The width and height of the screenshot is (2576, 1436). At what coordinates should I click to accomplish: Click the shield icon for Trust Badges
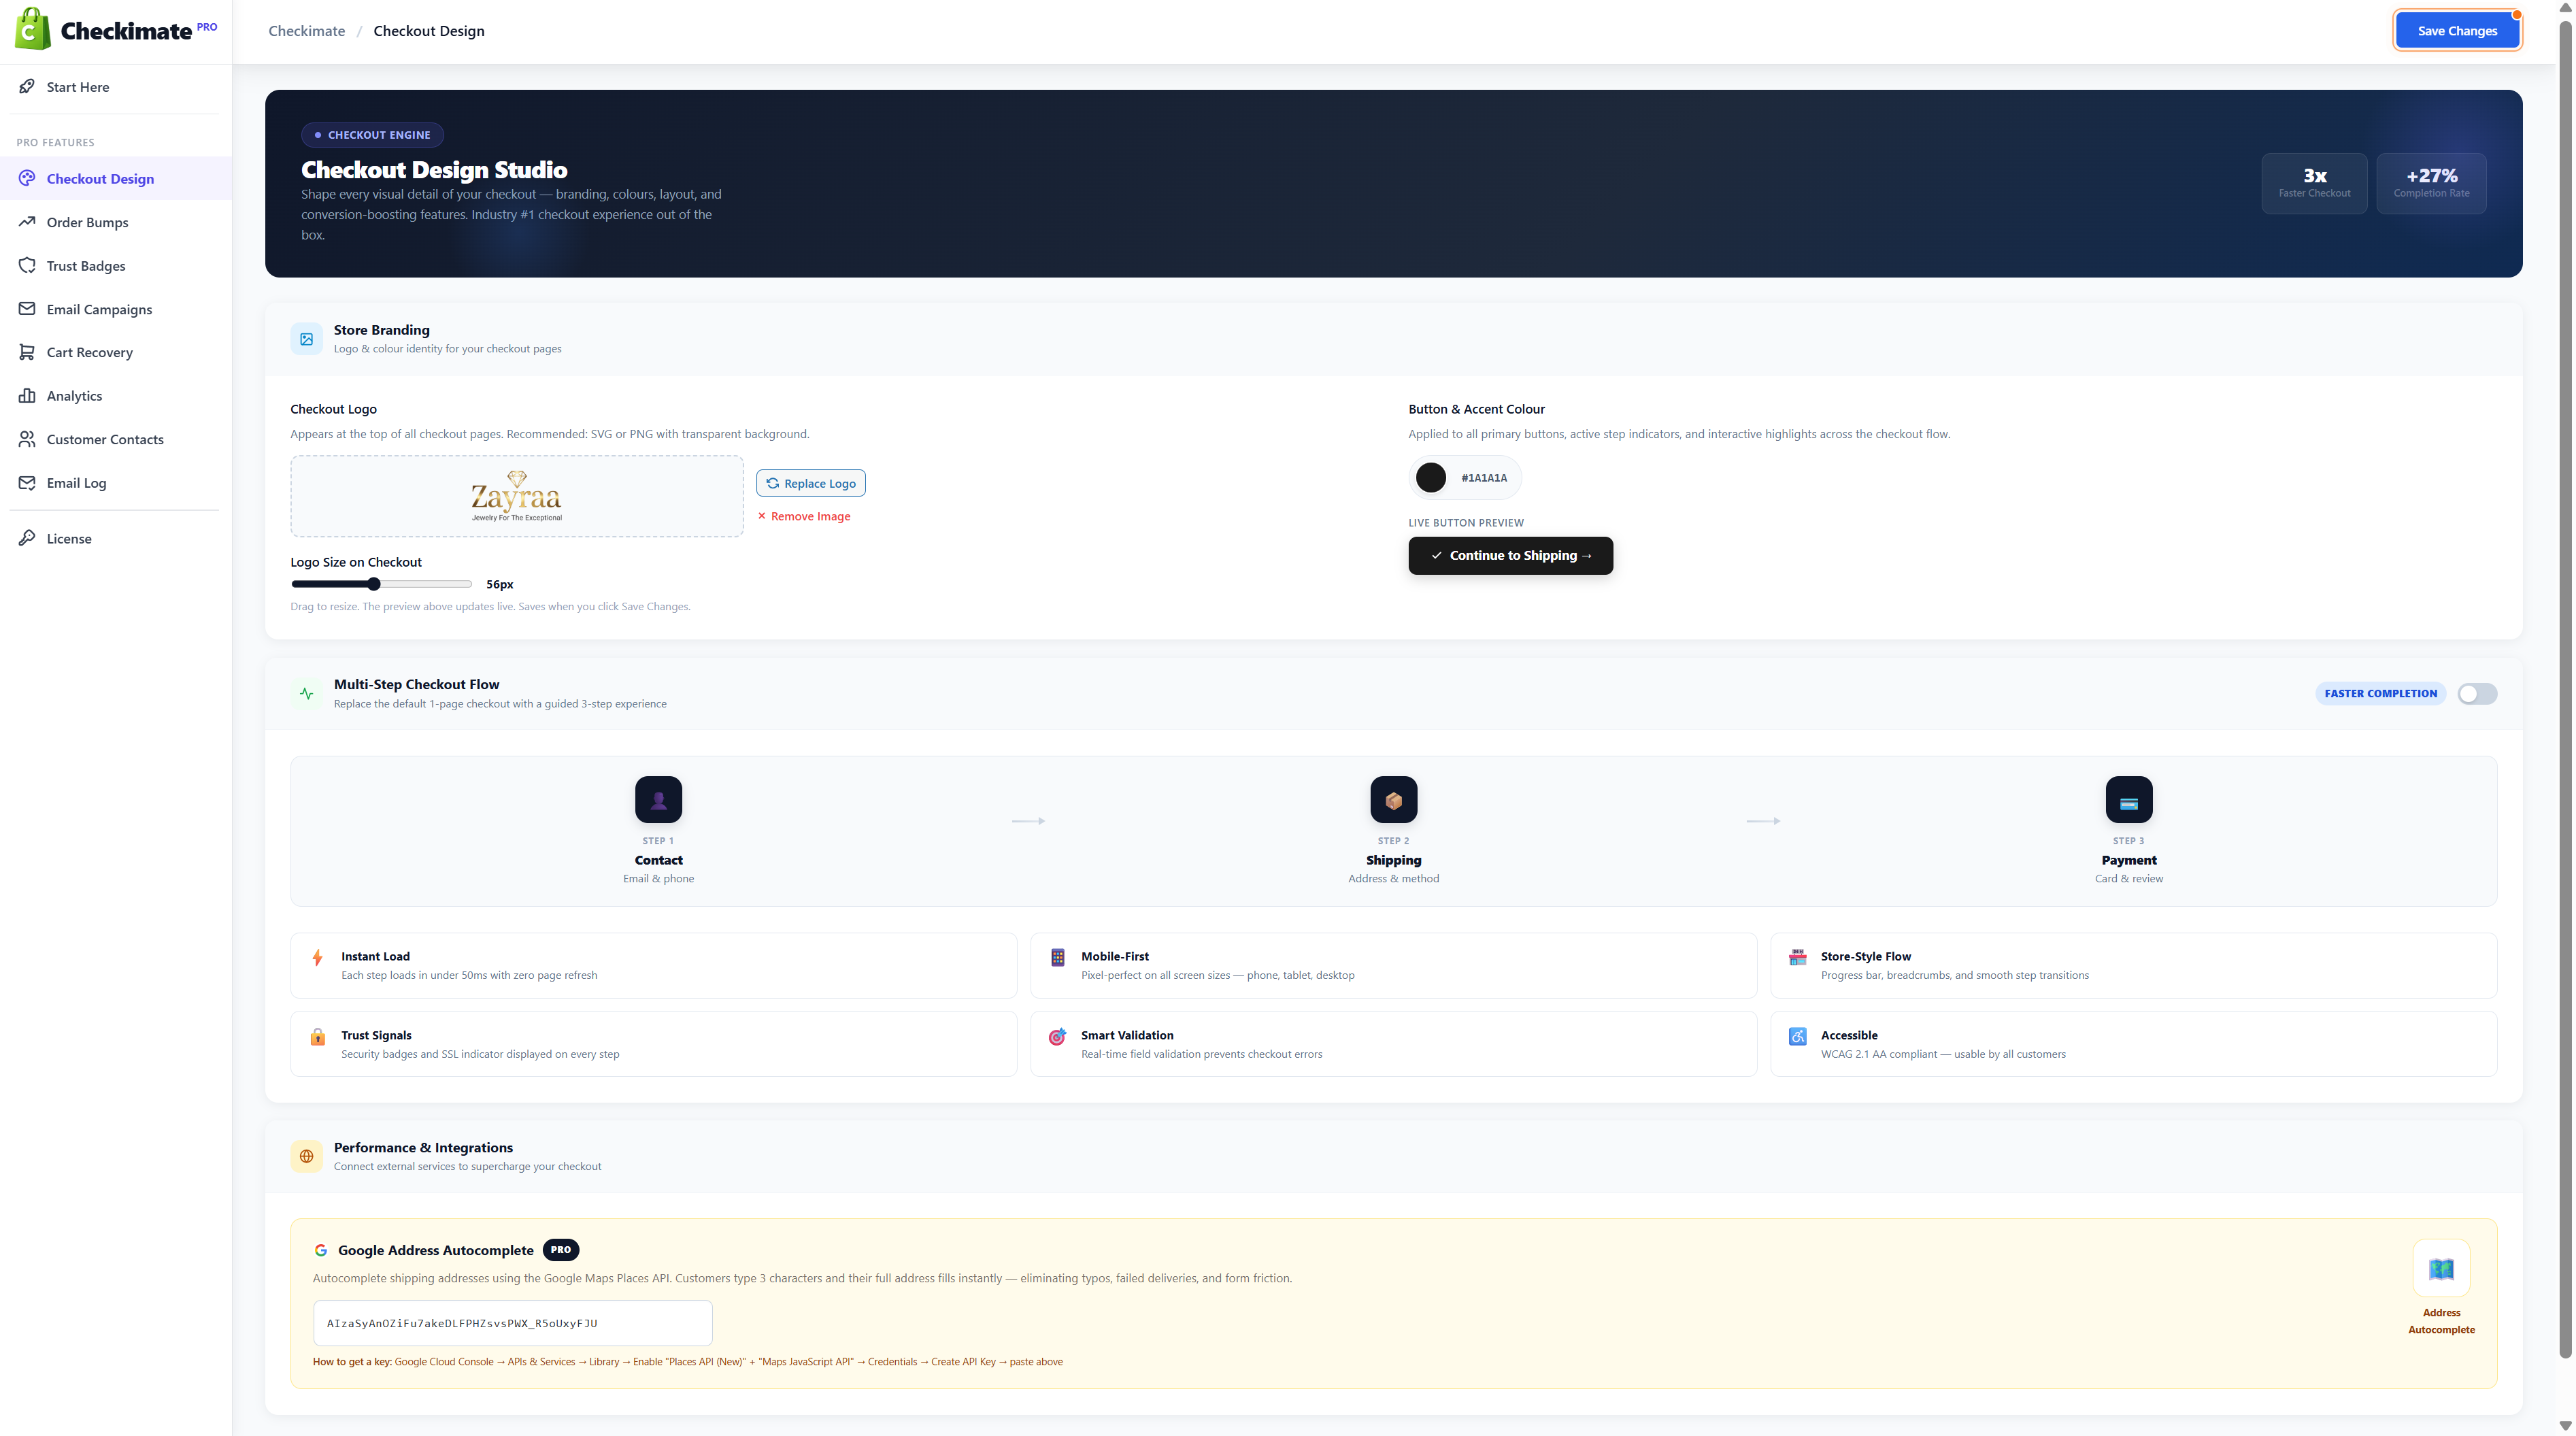click(27, 265)
